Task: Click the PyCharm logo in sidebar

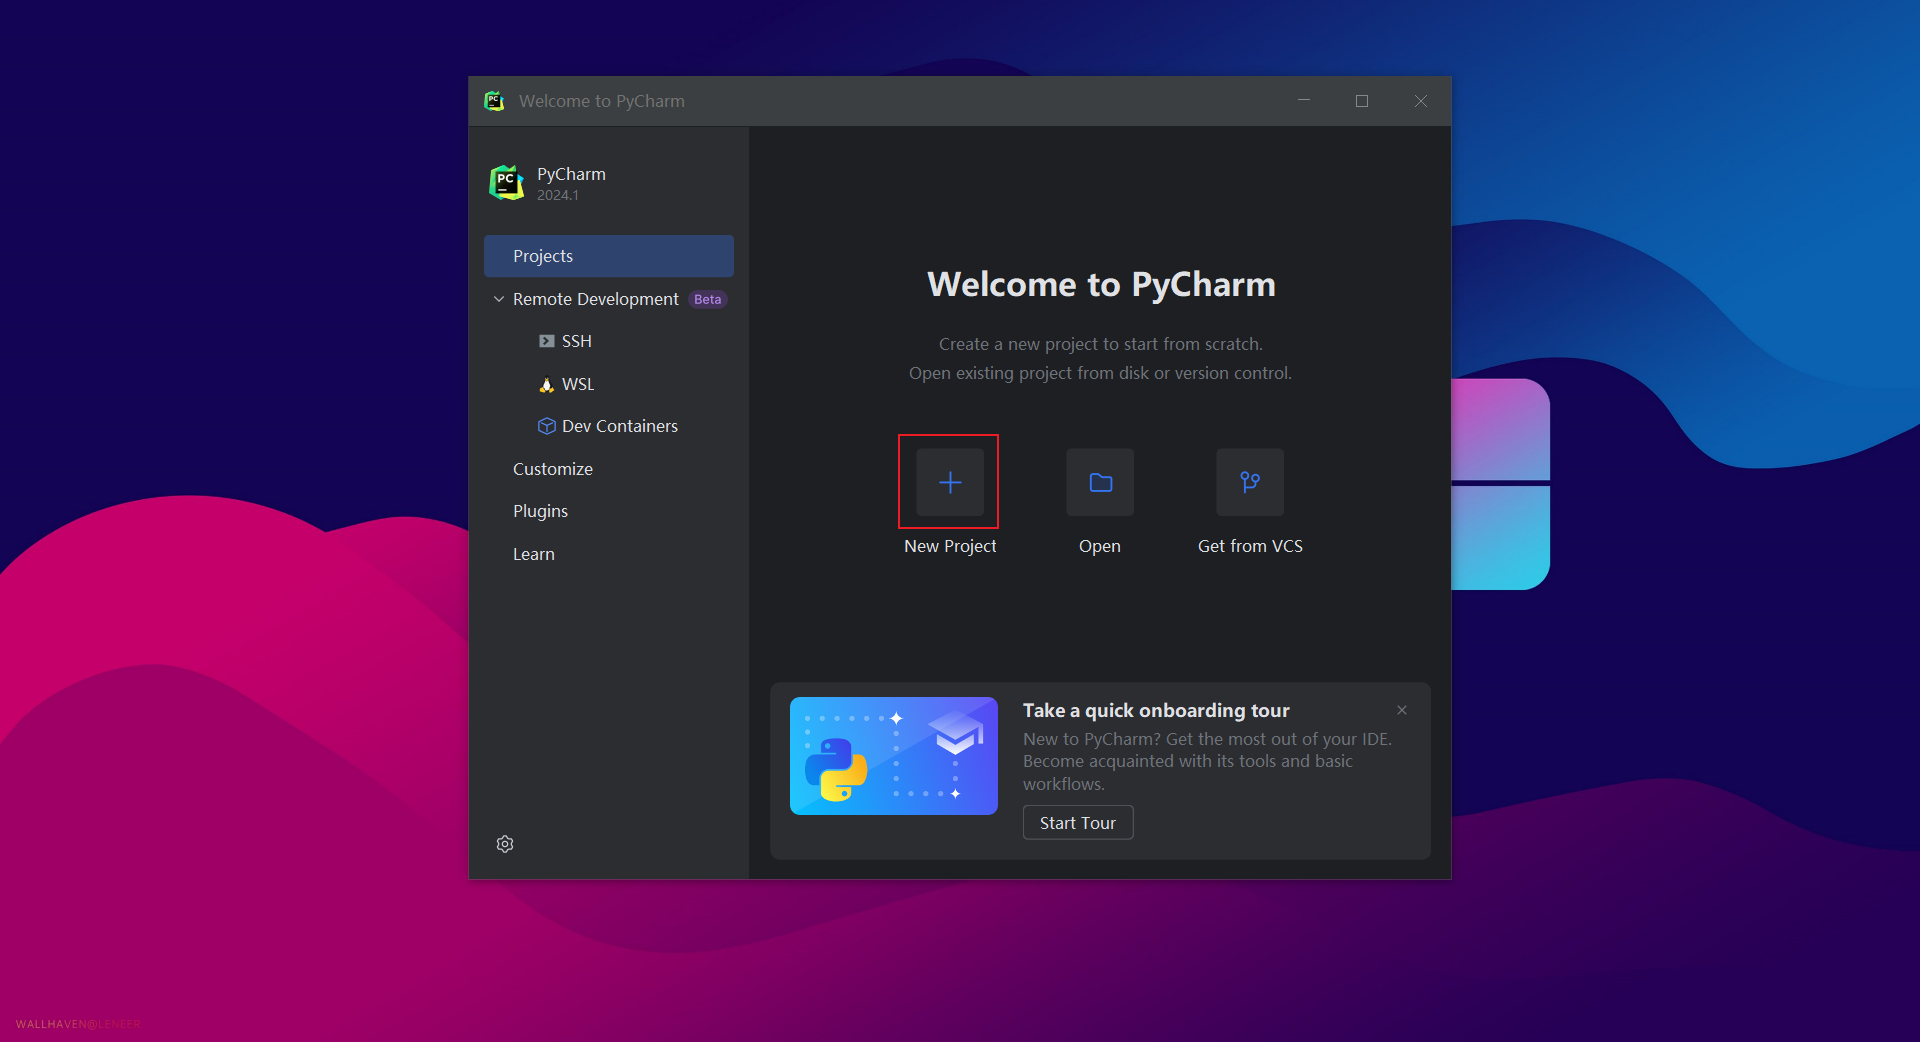Action: click(506, 183)
